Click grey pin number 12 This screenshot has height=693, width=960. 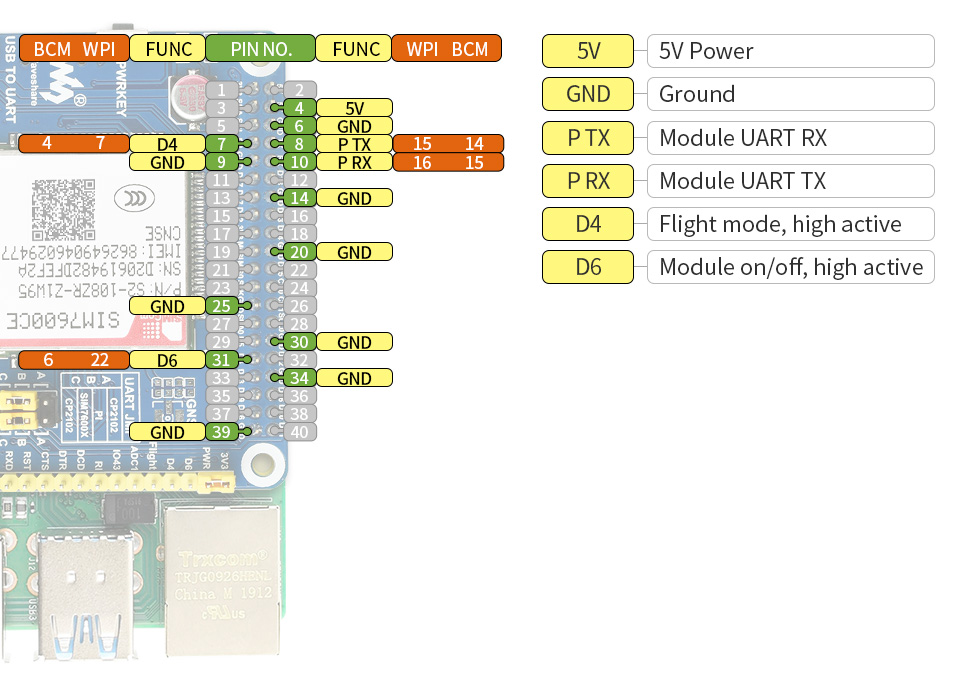click(x=299, y=180)
